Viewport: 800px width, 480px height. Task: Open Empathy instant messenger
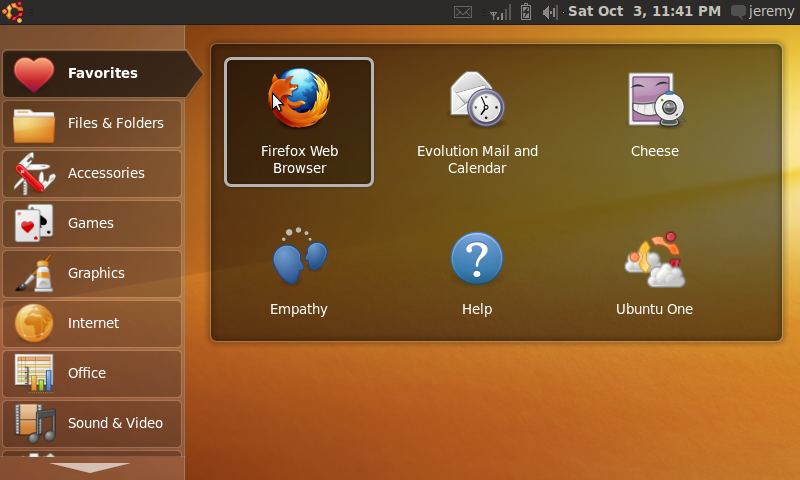299,272
